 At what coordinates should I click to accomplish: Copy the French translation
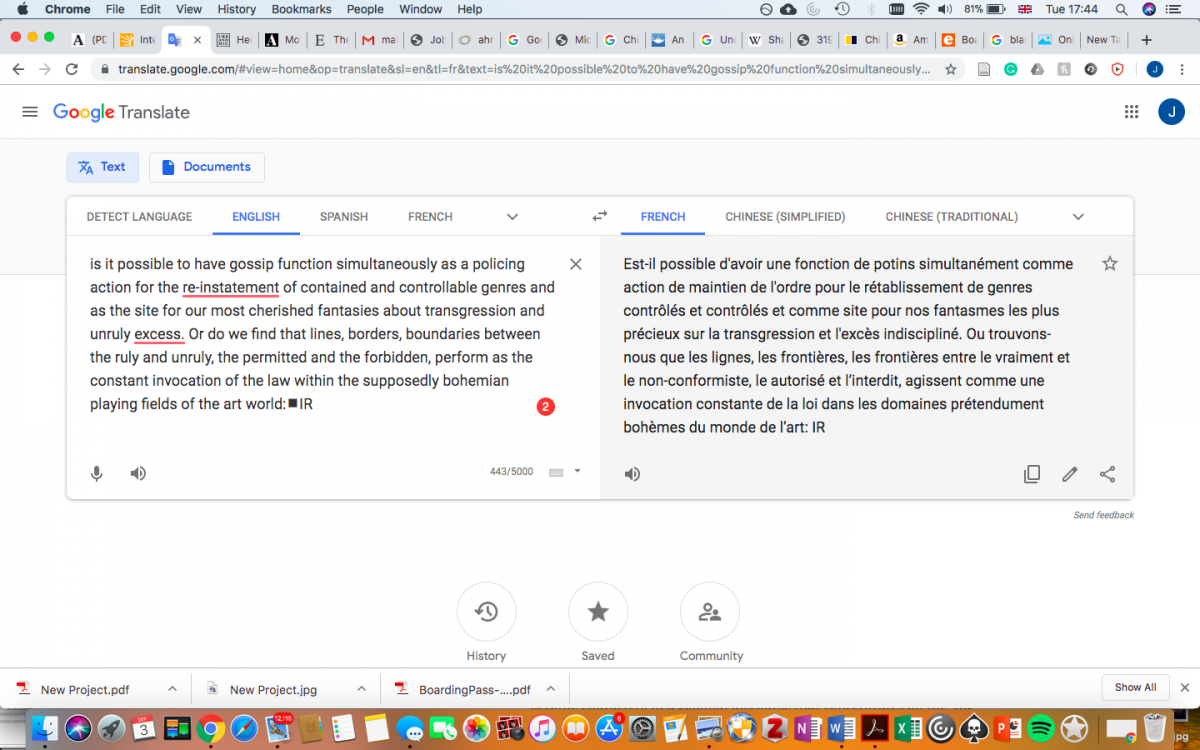coord(1032,474)
